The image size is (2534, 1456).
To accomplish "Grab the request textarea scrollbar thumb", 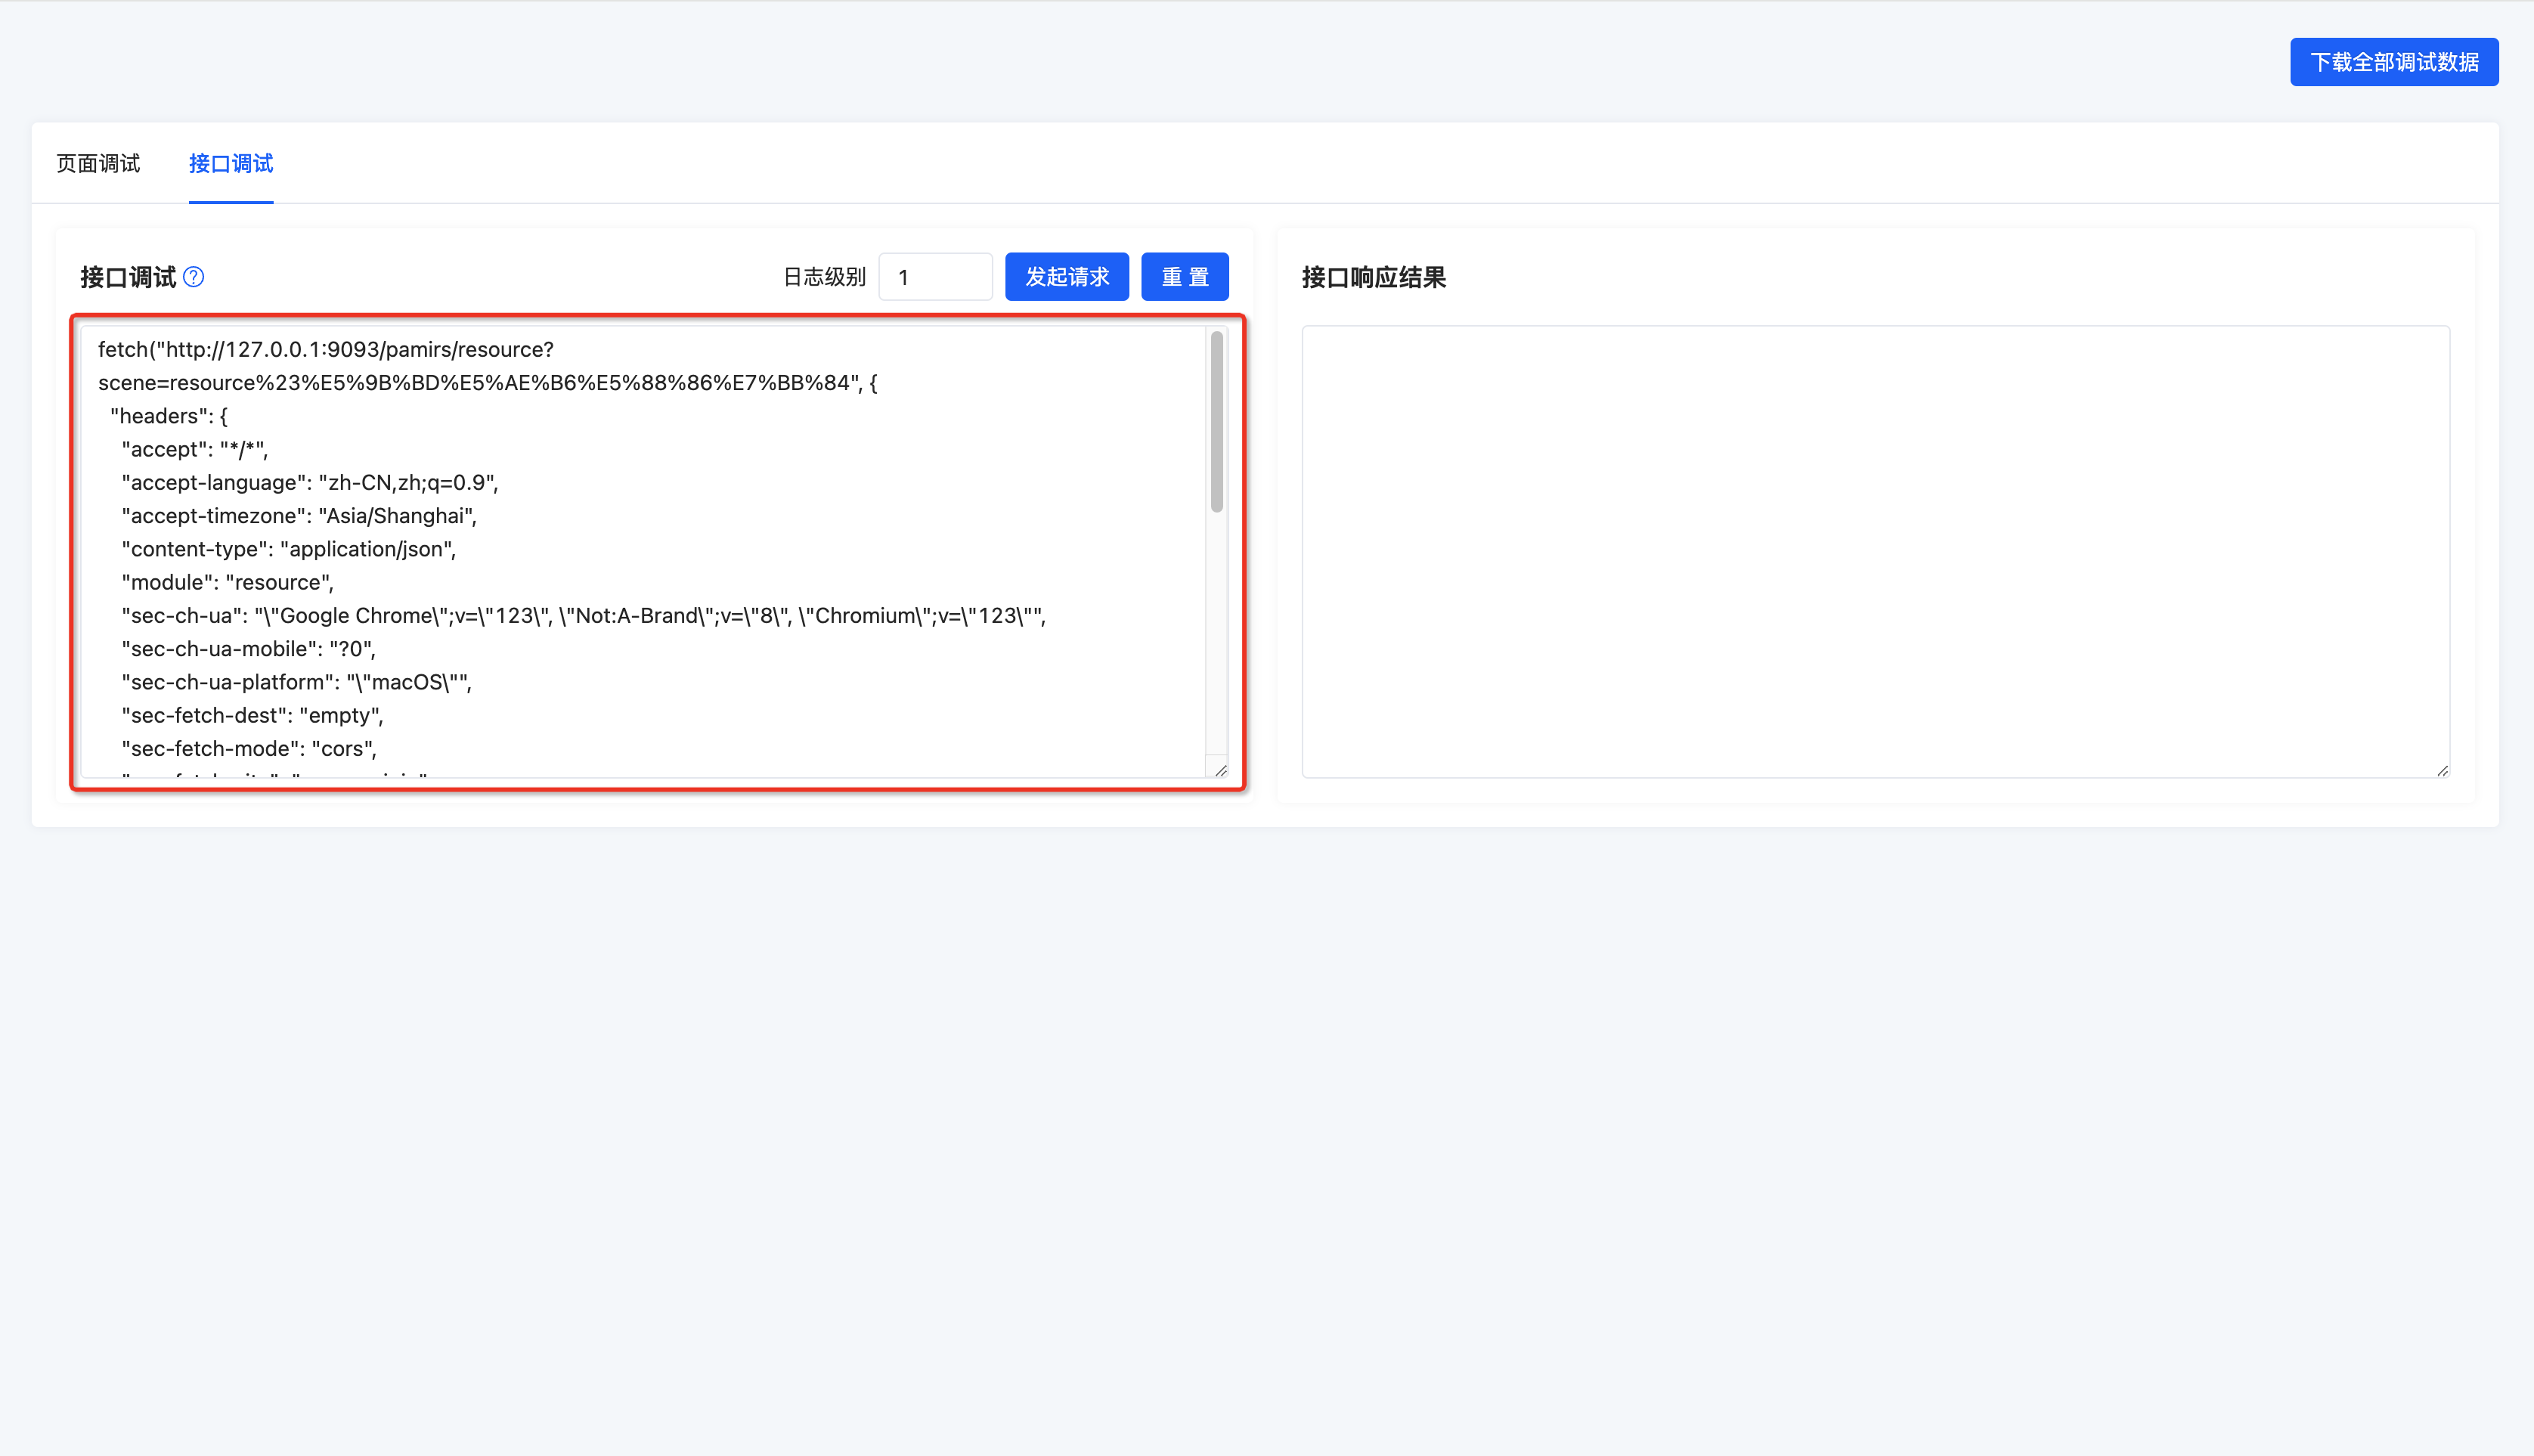I will [1216, 420].
